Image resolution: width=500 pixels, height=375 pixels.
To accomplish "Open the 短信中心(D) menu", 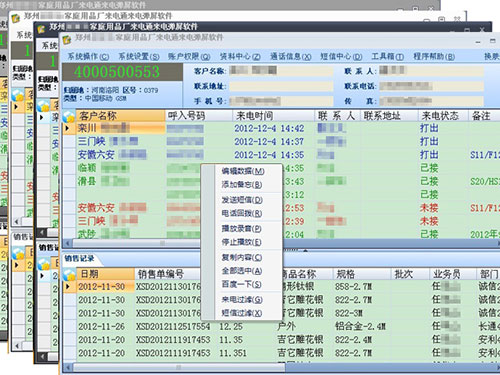I will pyautogui.click(x=341, y=57).
